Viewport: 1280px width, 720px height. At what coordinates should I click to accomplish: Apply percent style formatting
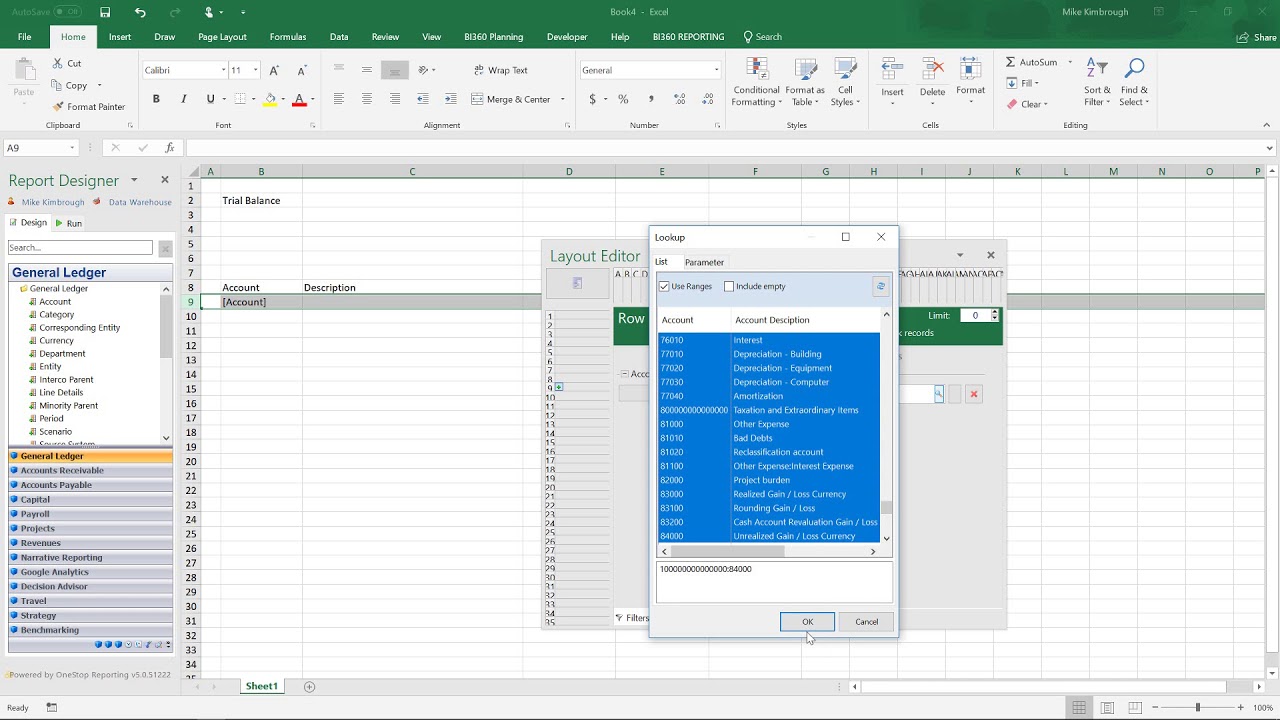(623, 99)
